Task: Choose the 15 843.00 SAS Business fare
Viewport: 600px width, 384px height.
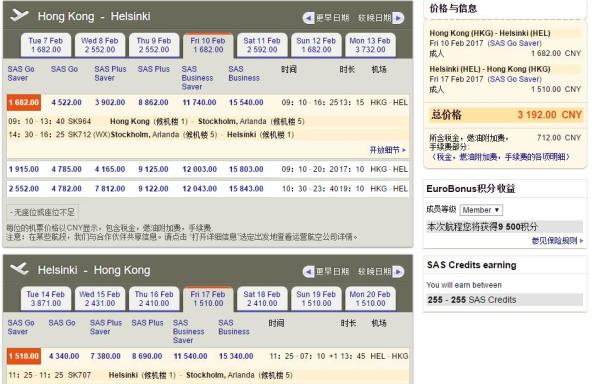Action: point(246,189)
